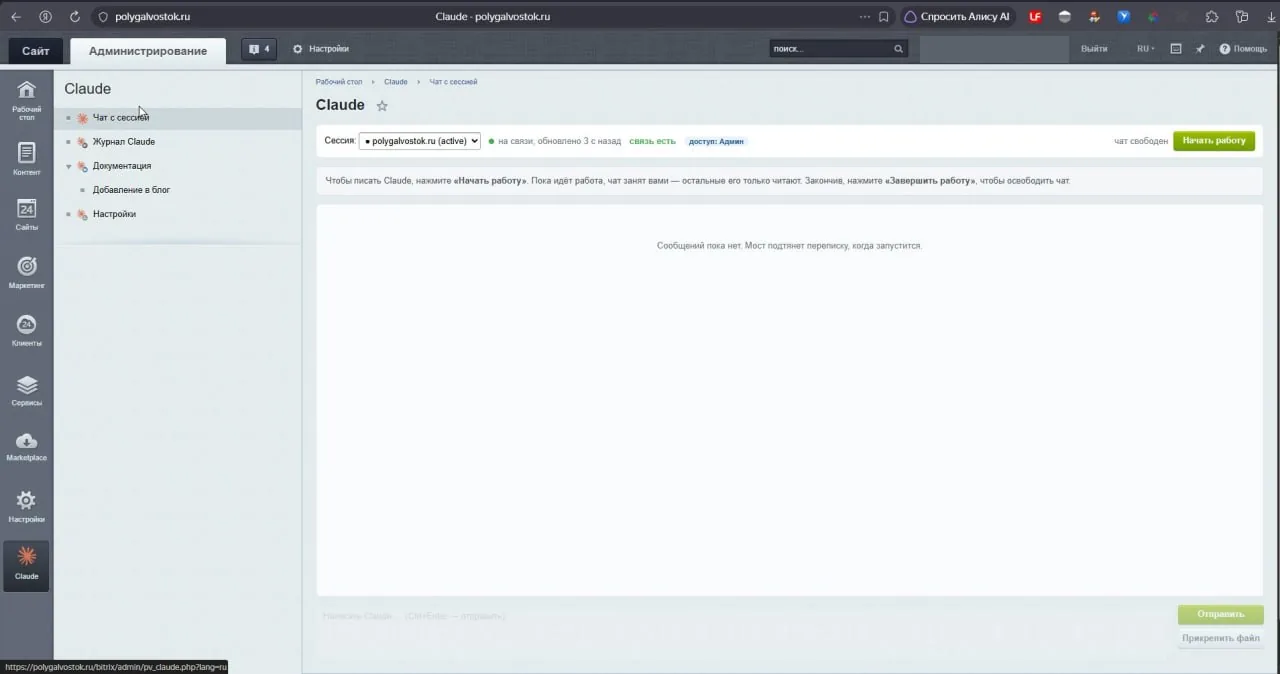Image resolution: width=1280 pixels, height=674 pixels.
Task: Click the pin panel icon in the admin header
Action: click(1200, 49)
